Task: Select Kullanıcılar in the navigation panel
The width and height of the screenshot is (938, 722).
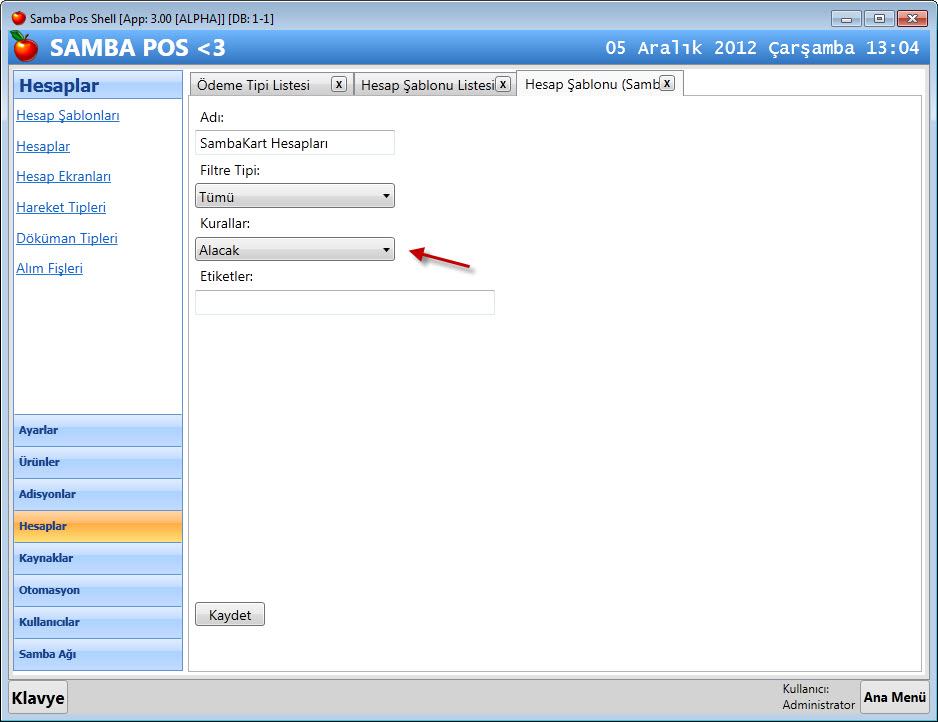Action: click(x=98, y=622)
